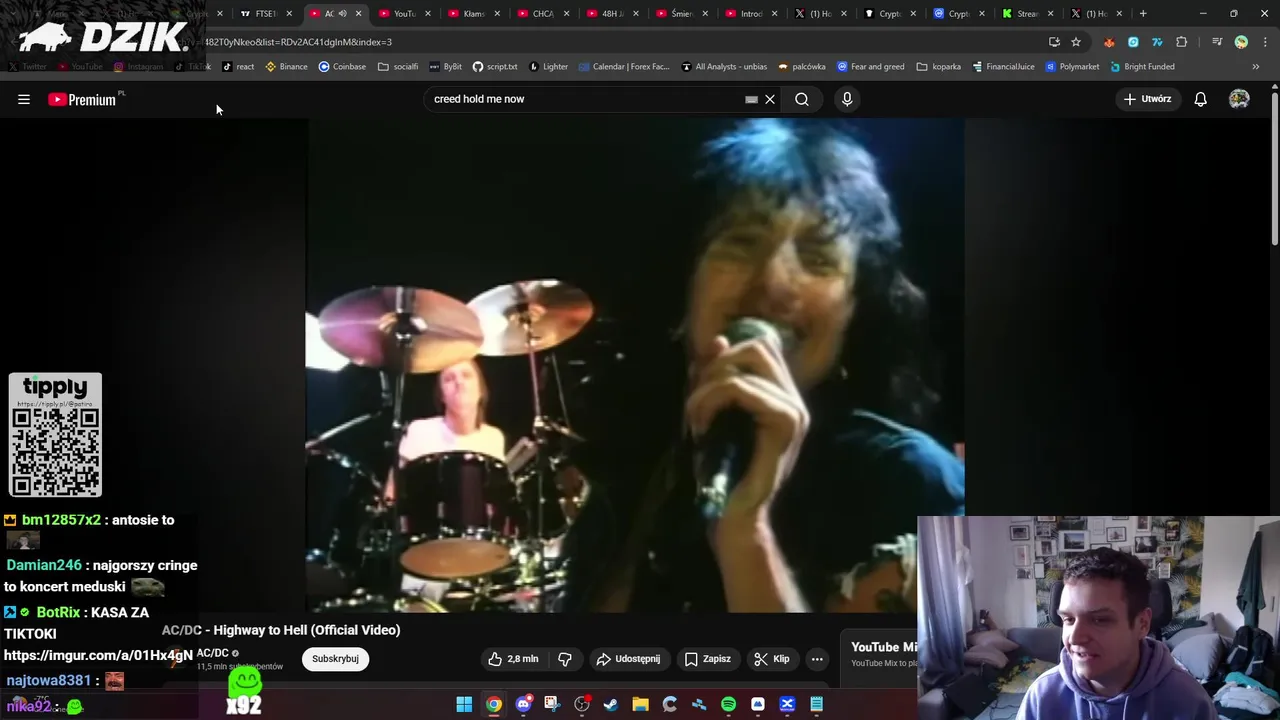Image resolution: width=1280 pixels, height=720 pixels.
Task: Open the Coinbase bookmark
Action: (x=342, y=67)
